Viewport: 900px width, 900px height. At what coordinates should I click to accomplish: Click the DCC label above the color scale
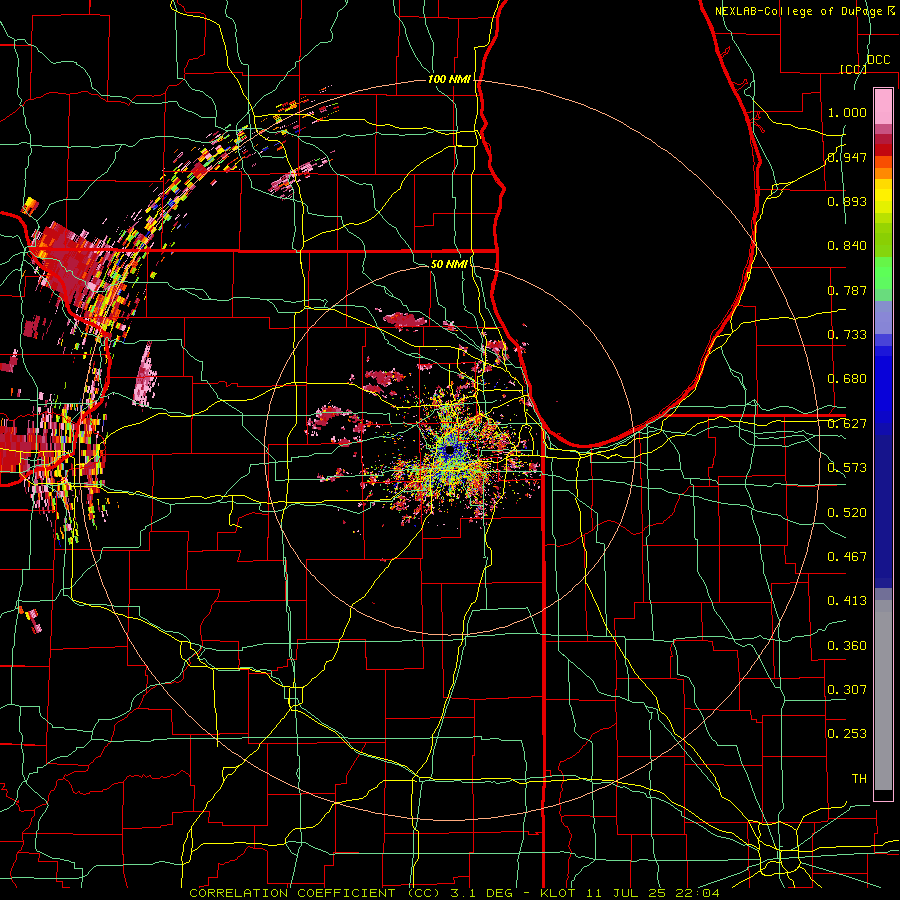click(x=878, y=59)
